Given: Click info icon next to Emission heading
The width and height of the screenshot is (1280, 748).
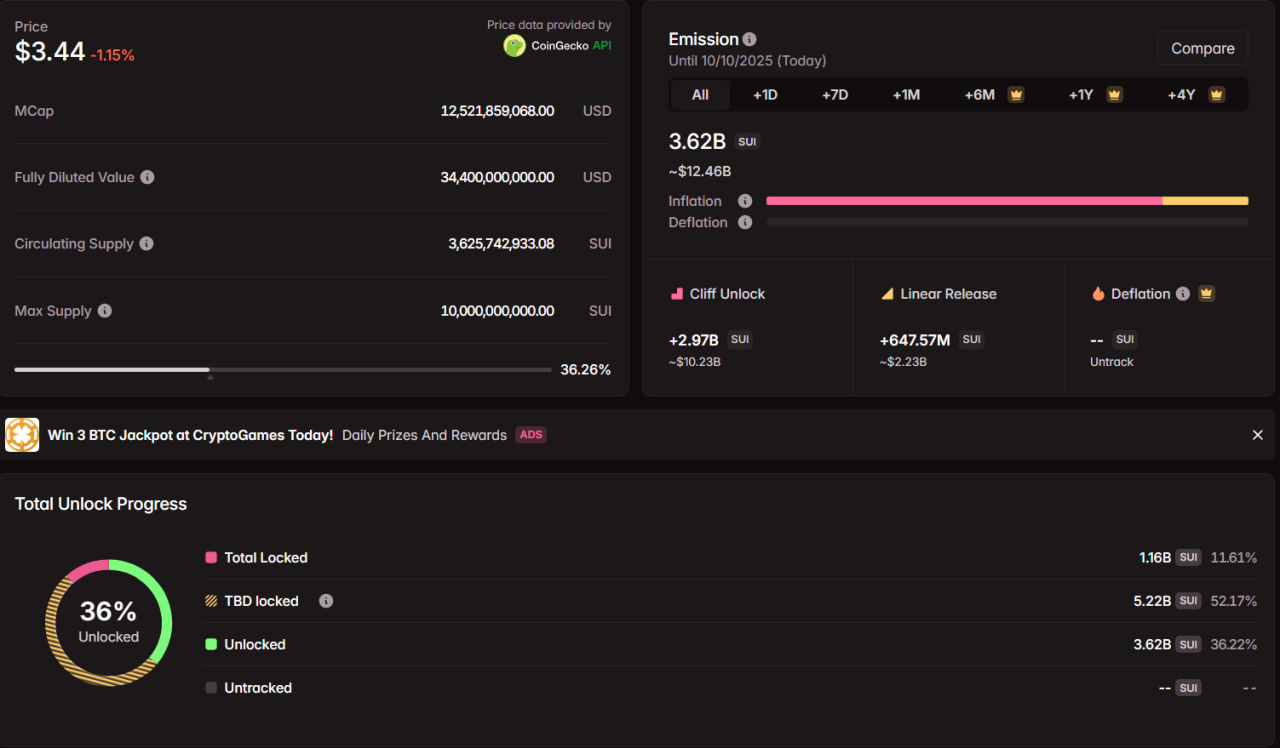Looking at the screenshot, I should (x=750, y=39).
